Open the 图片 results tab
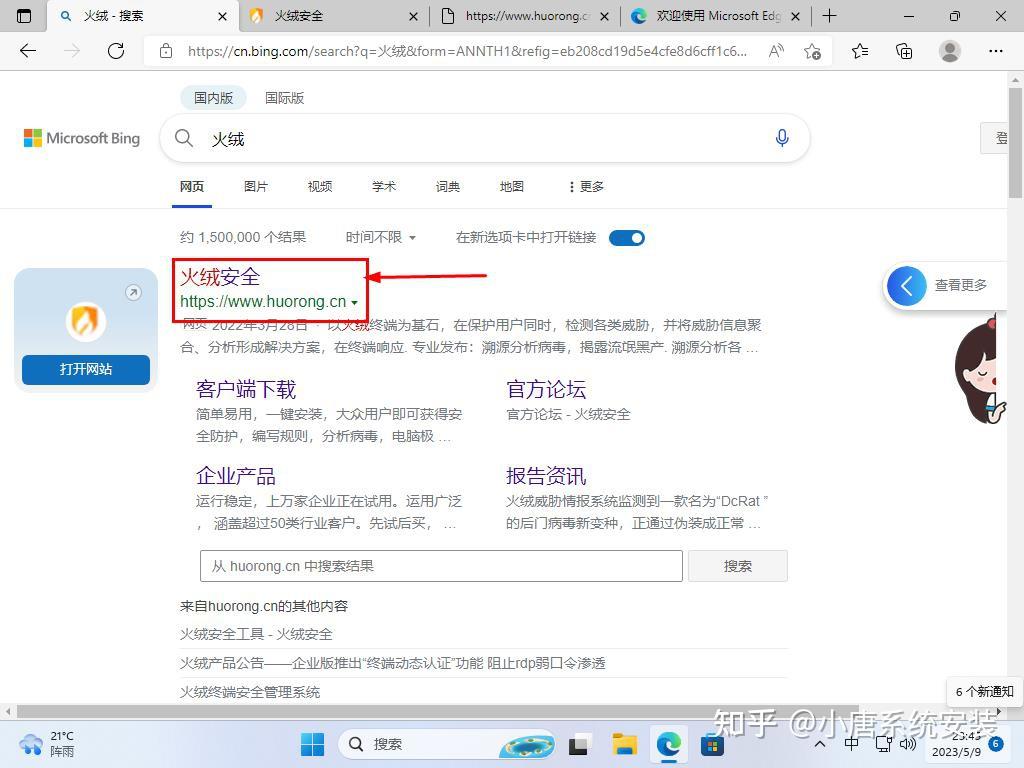Viewport: 1024px width, 768px height. [x=255, y=187]
